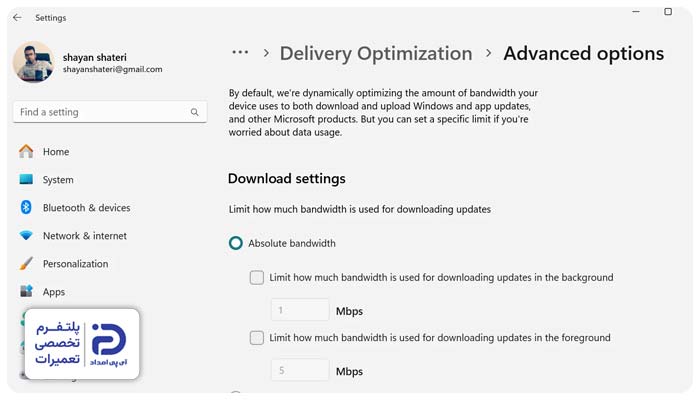The width and height of the screenshot is (700, 400).
Task: Open the Bluetooth & devices section
Action: (x=87, y=208)
